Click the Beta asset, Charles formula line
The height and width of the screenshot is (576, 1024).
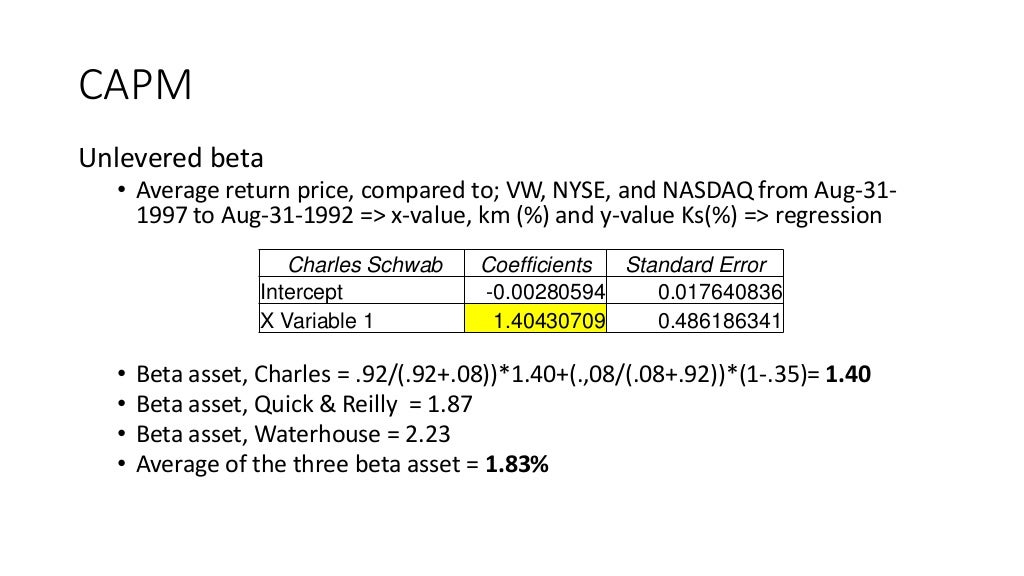[x=503, y=374]
